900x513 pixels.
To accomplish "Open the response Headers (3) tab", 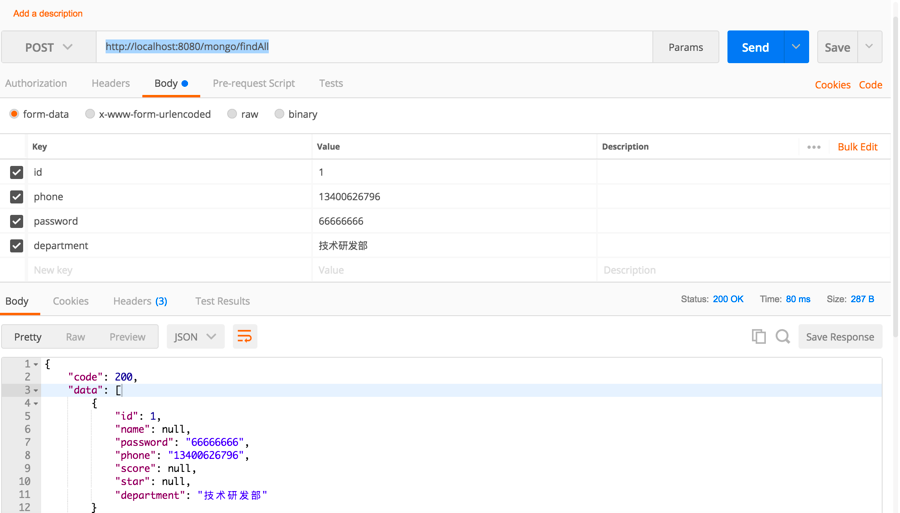I will pyautogui.click(x=140, y=301).
